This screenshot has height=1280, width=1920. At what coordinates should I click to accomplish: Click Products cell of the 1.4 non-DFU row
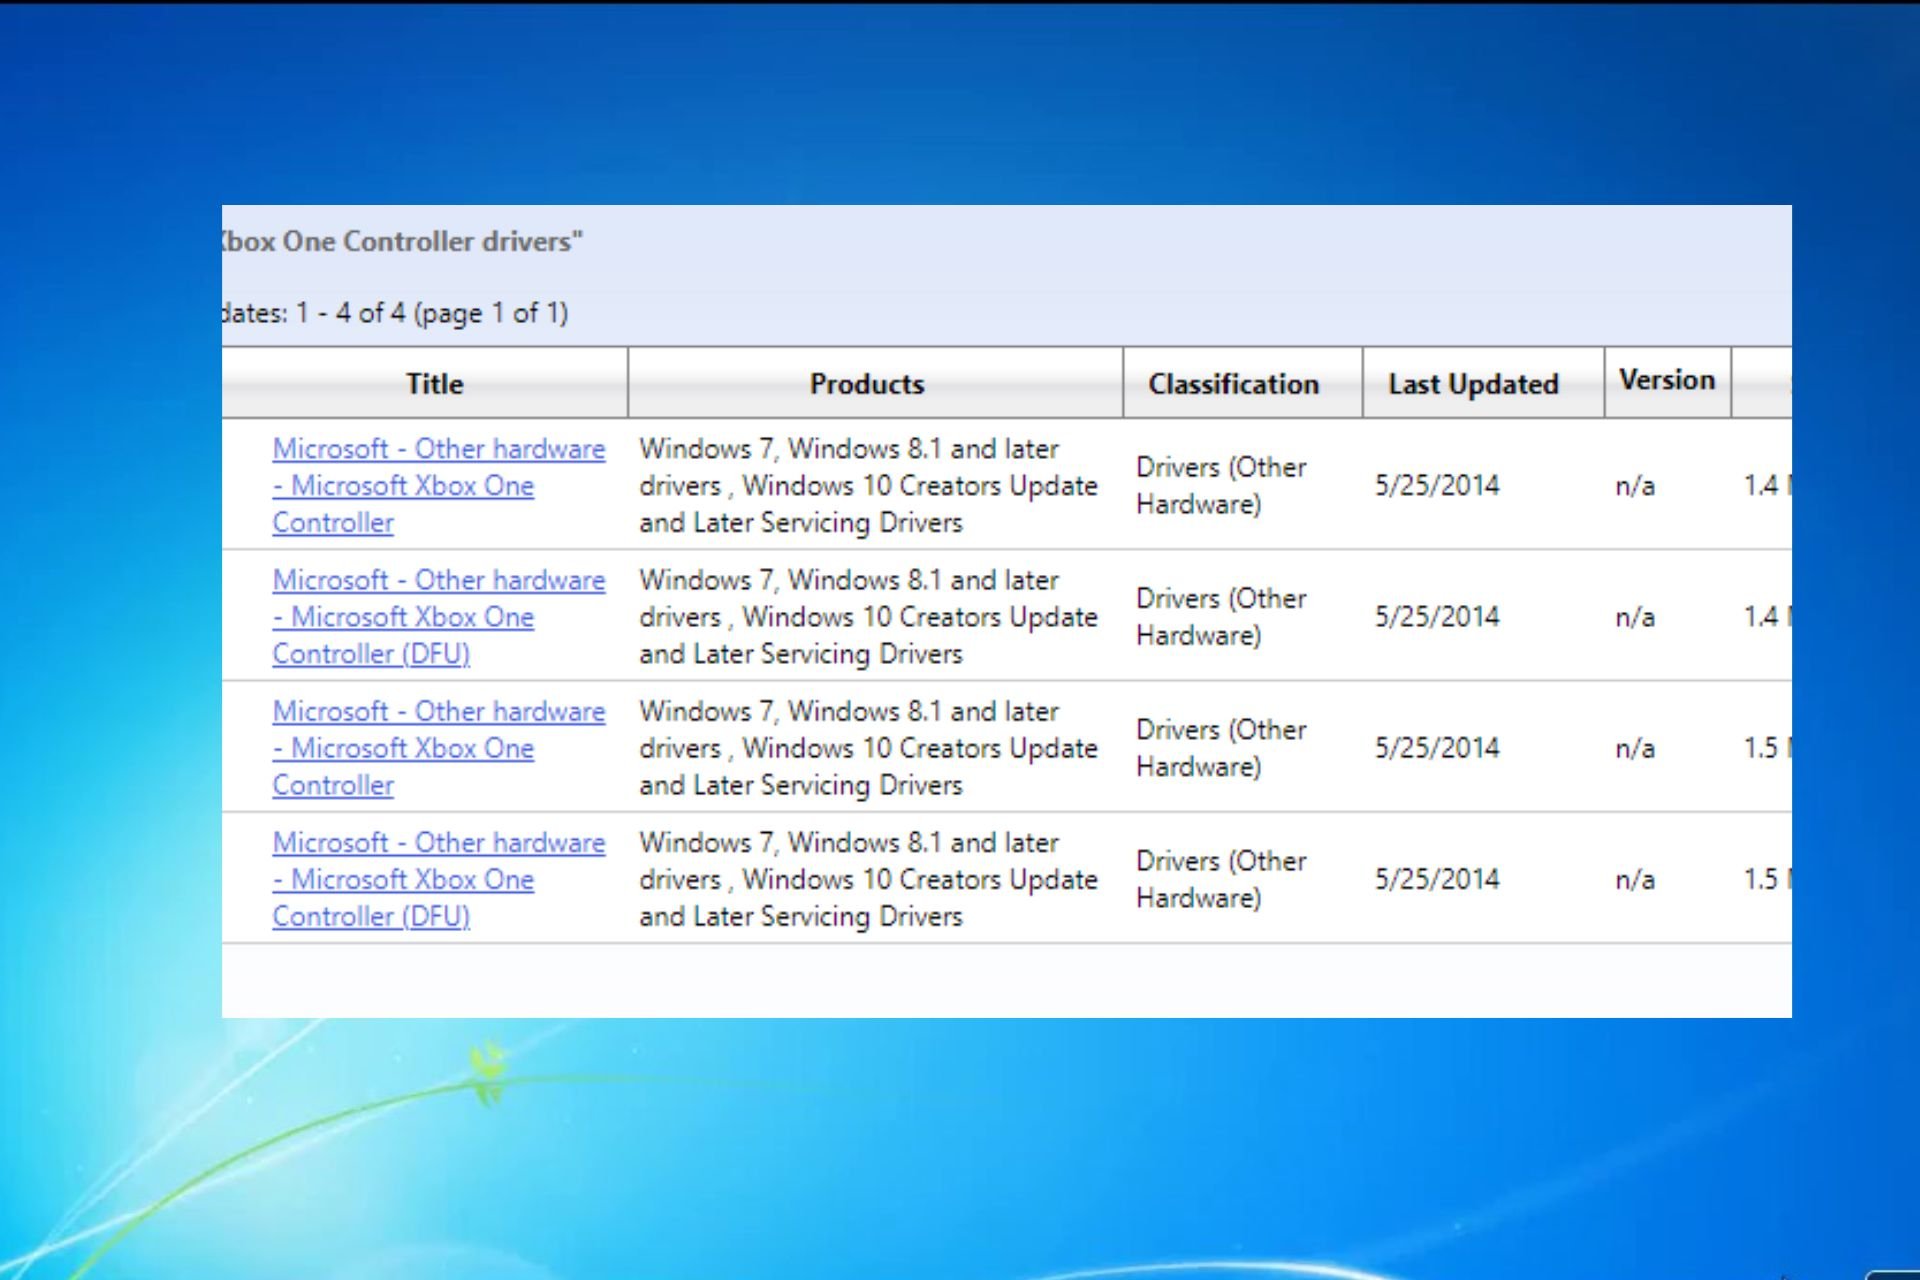pyautogui.click(x=868, y=485)
